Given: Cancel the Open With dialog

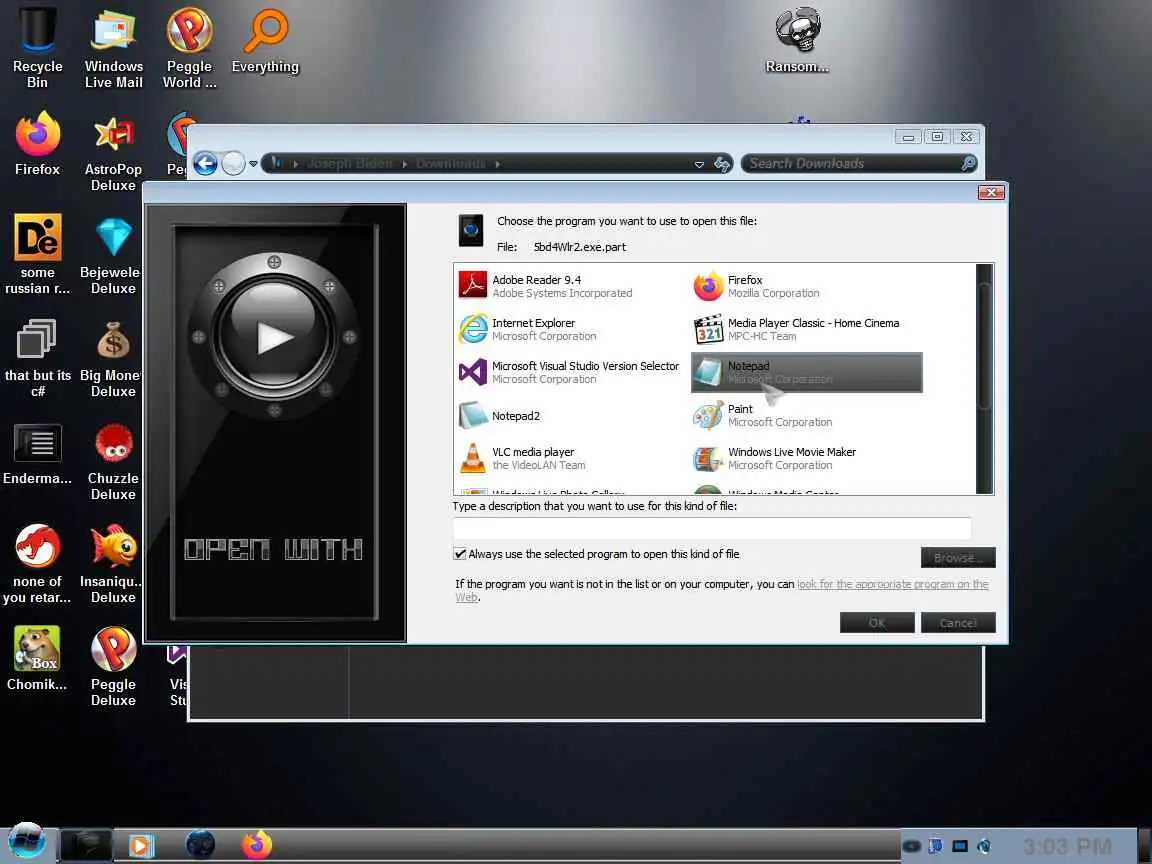Looking at the screenshot, I should click(x=957, y=622).
